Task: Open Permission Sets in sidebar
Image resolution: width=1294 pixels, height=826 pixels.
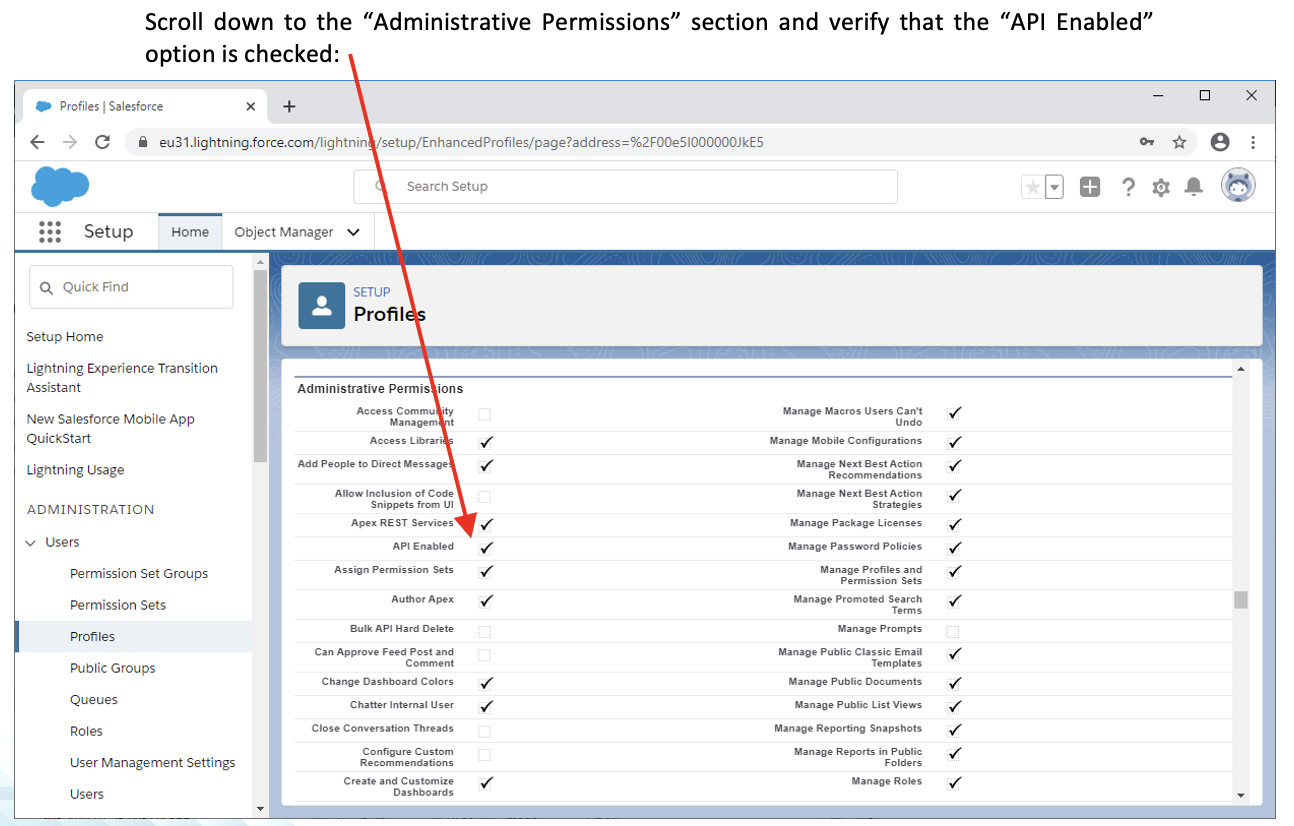Action: tap(117, 605)
